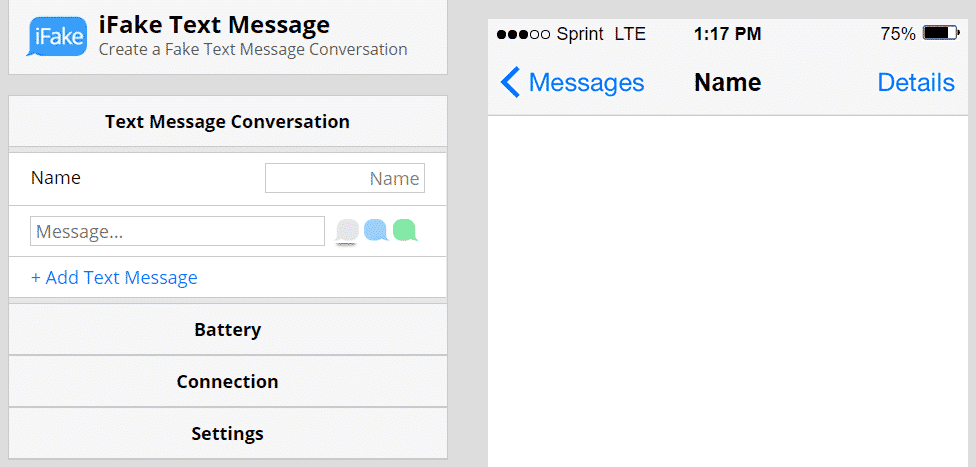This screenshot has height=467, width=976.
Task: Select the grey speech bubble style
Action: point(347,231)
